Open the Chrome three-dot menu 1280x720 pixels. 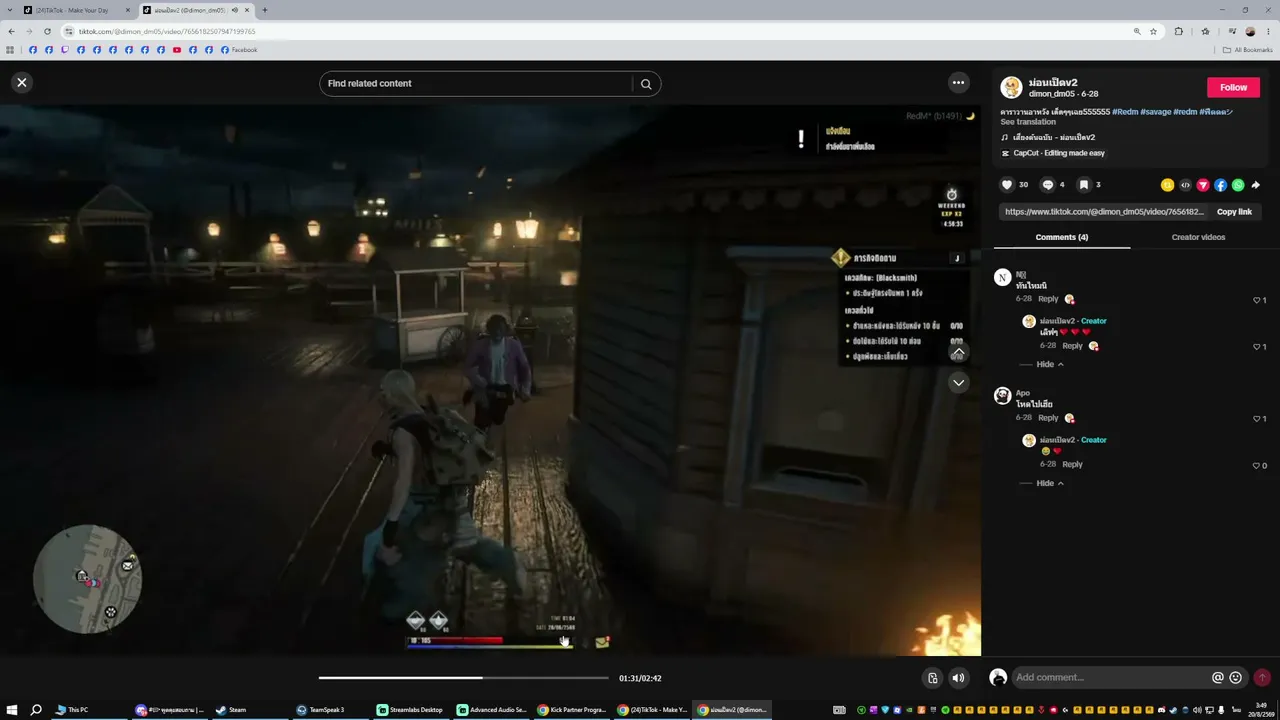tap(1268, 31)
